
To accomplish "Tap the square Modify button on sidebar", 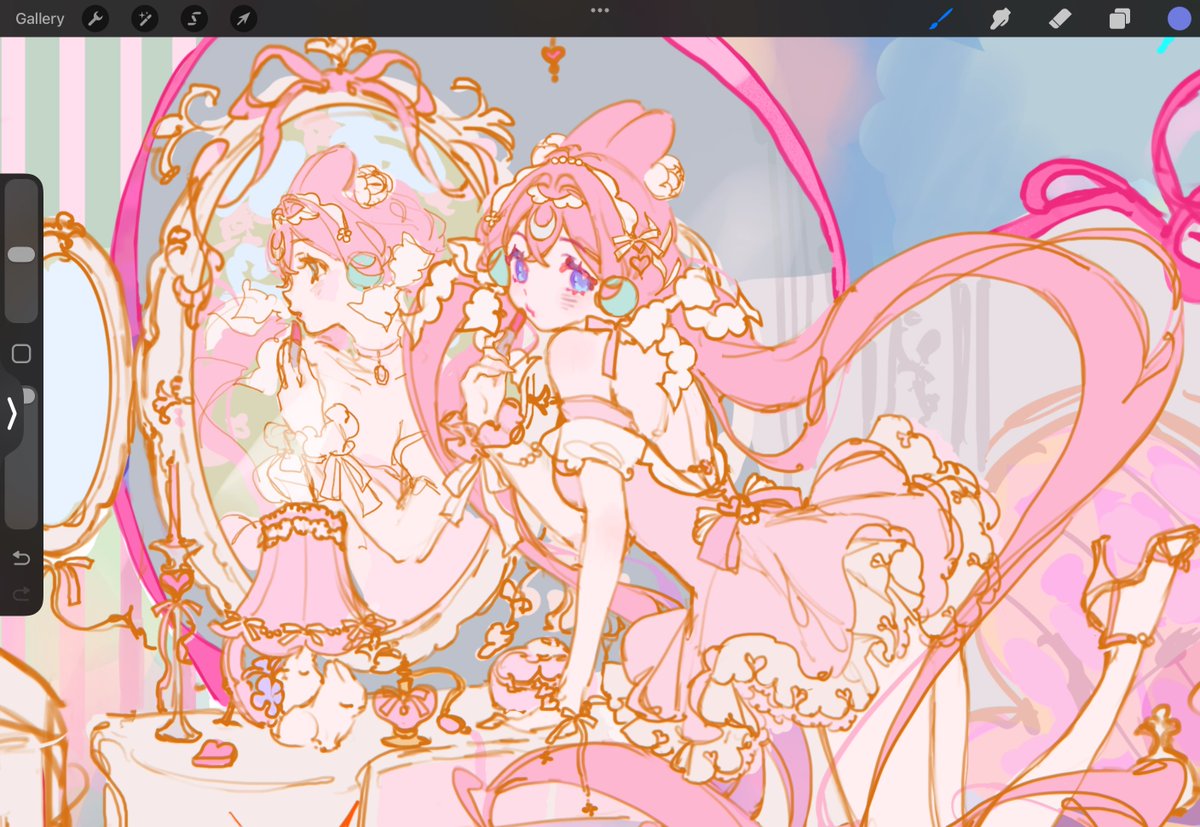I will [x=21, y=353].
